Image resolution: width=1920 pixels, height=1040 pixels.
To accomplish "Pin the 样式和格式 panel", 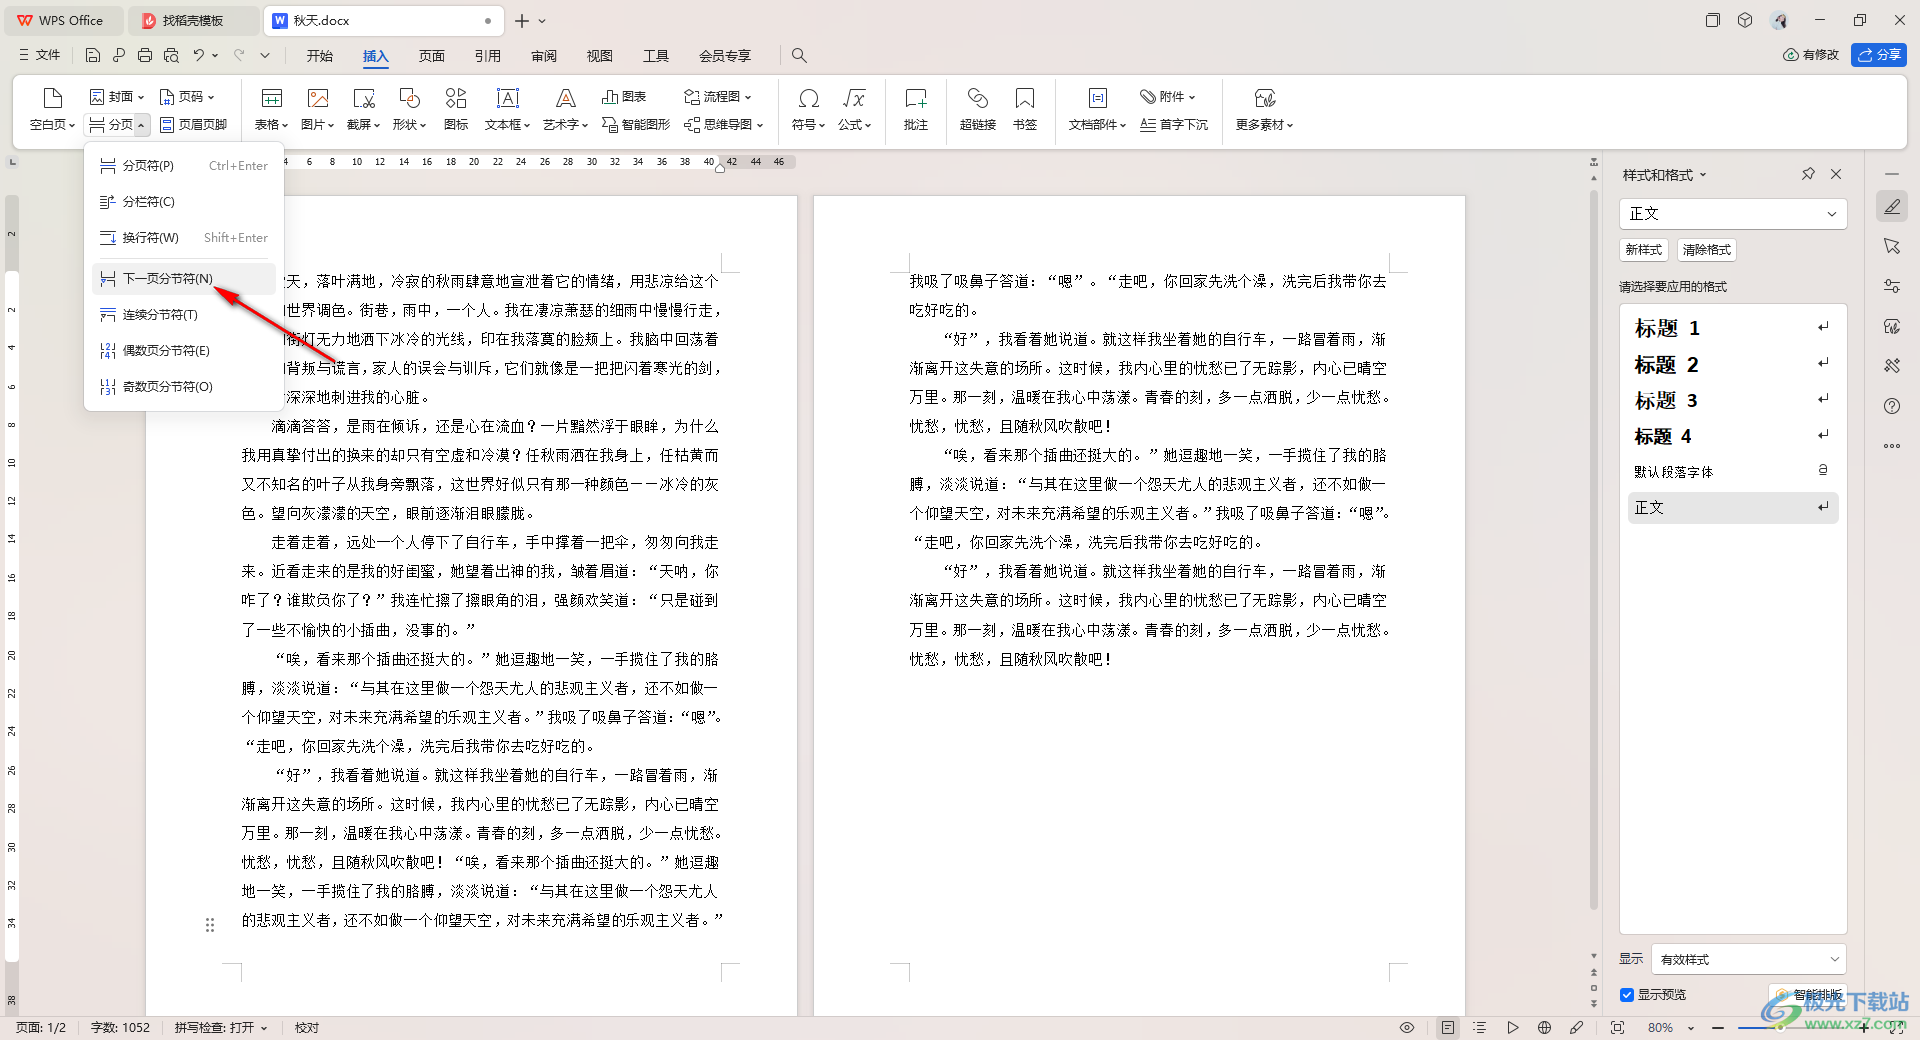I will (1808, 174).
